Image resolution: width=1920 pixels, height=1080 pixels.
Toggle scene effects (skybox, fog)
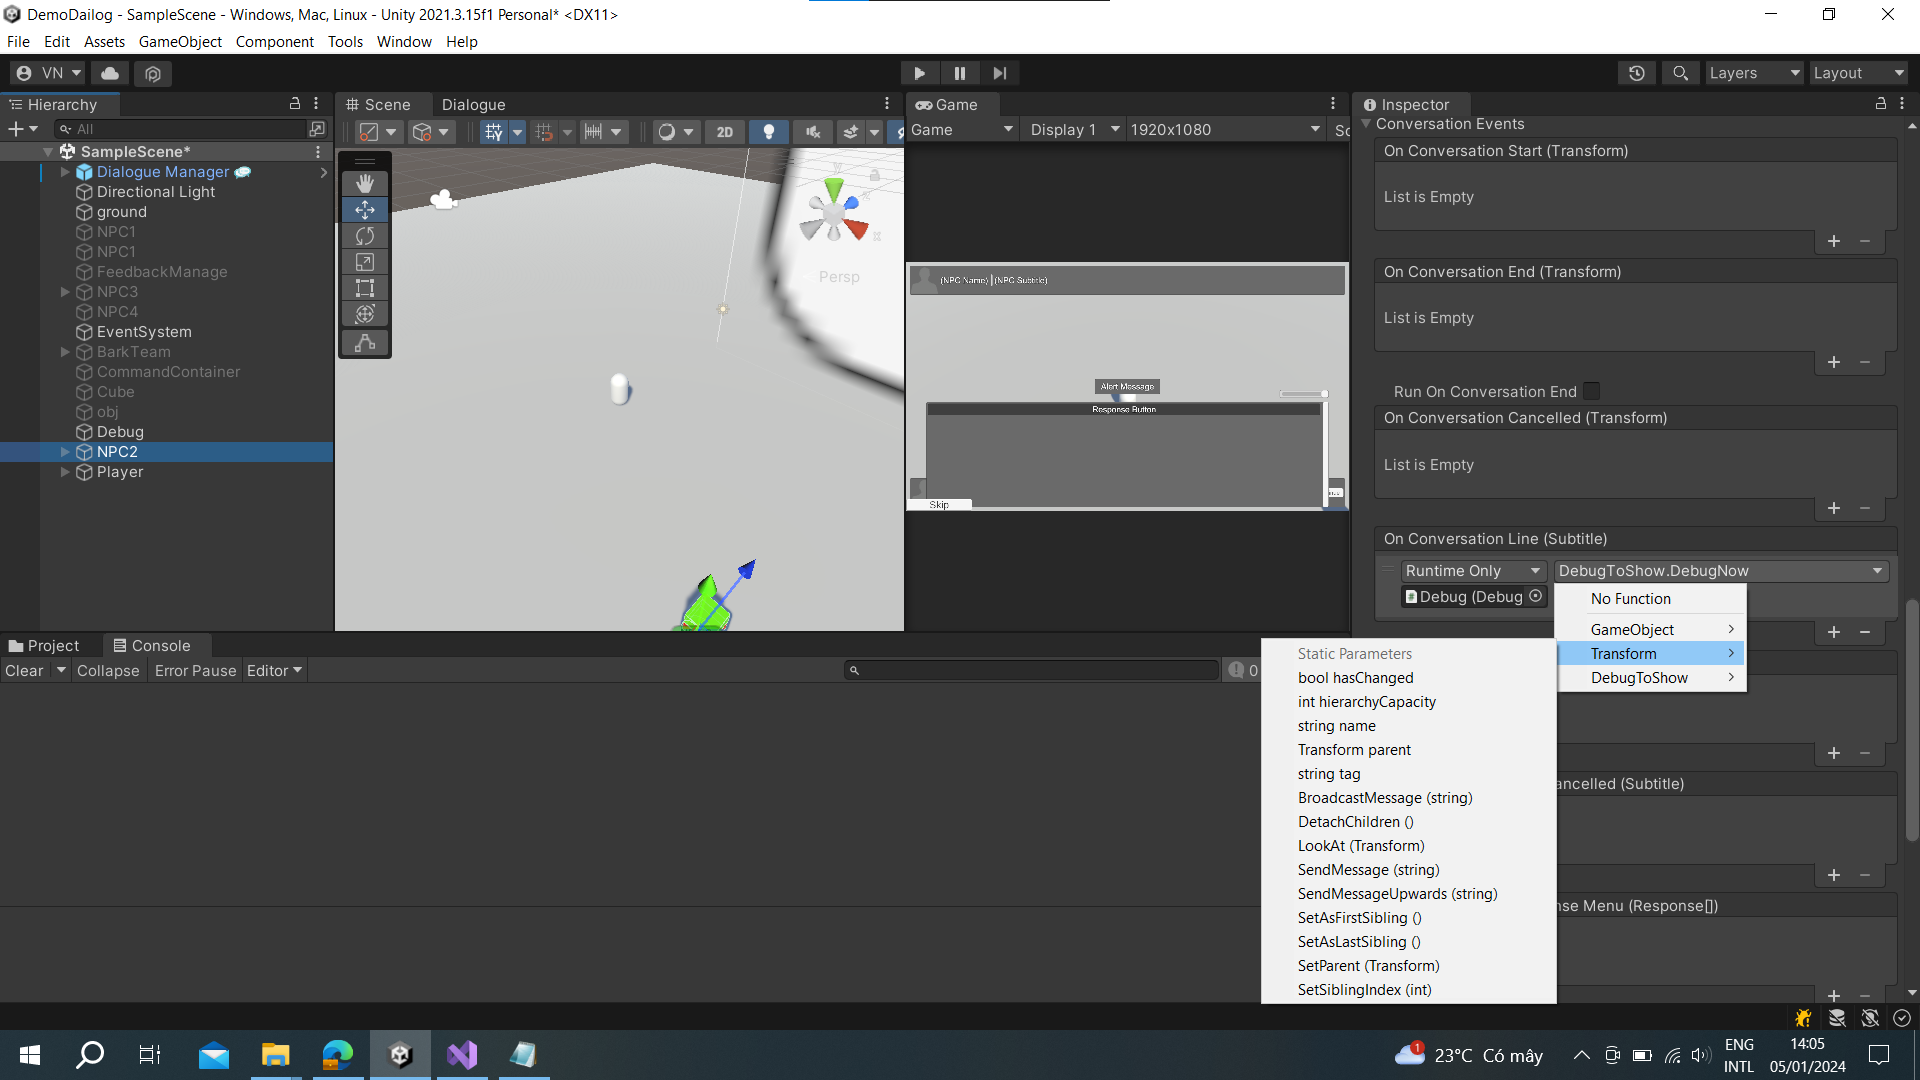point(851,132)
